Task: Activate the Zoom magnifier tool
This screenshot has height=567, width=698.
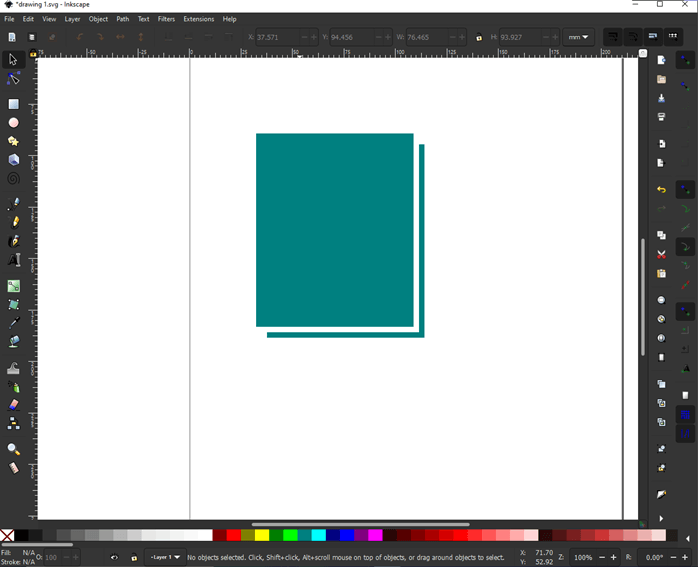Action: pyautogui.click(x=14, y=450)
